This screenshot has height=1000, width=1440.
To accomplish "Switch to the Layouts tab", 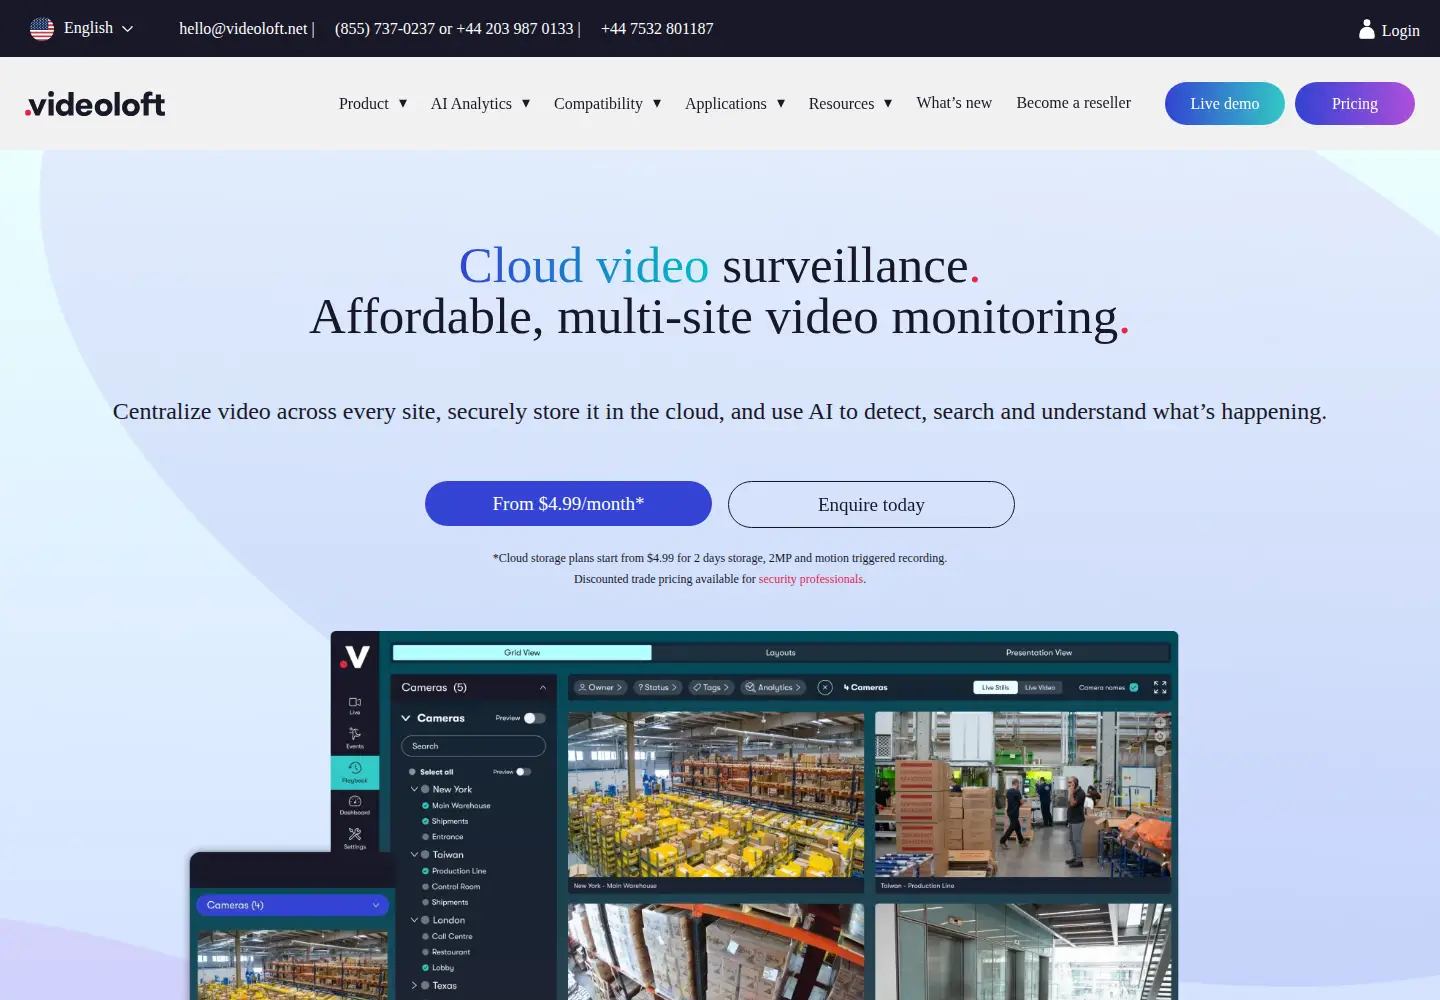I will tap(781, 652).
